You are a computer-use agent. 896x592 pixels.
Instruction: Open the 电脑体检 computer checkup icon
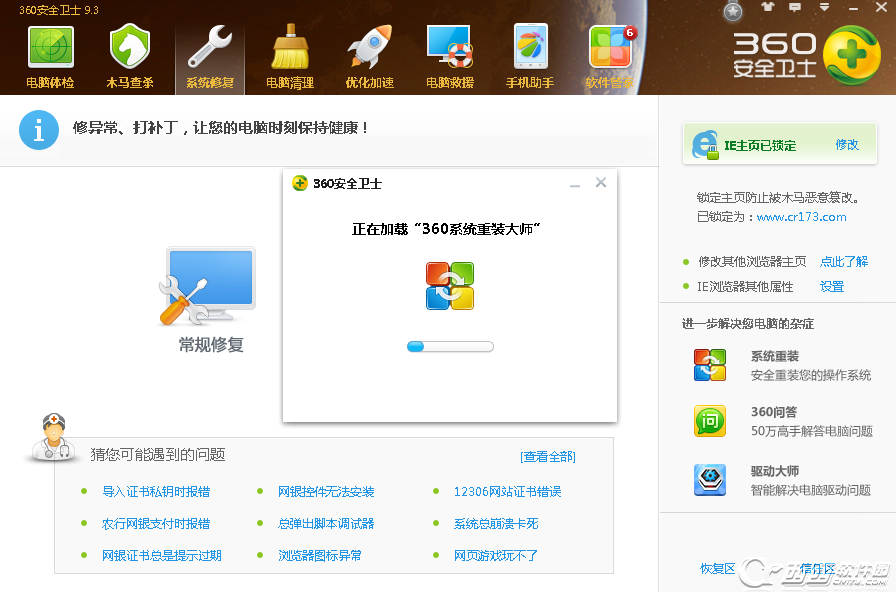[x=50, y=56]
